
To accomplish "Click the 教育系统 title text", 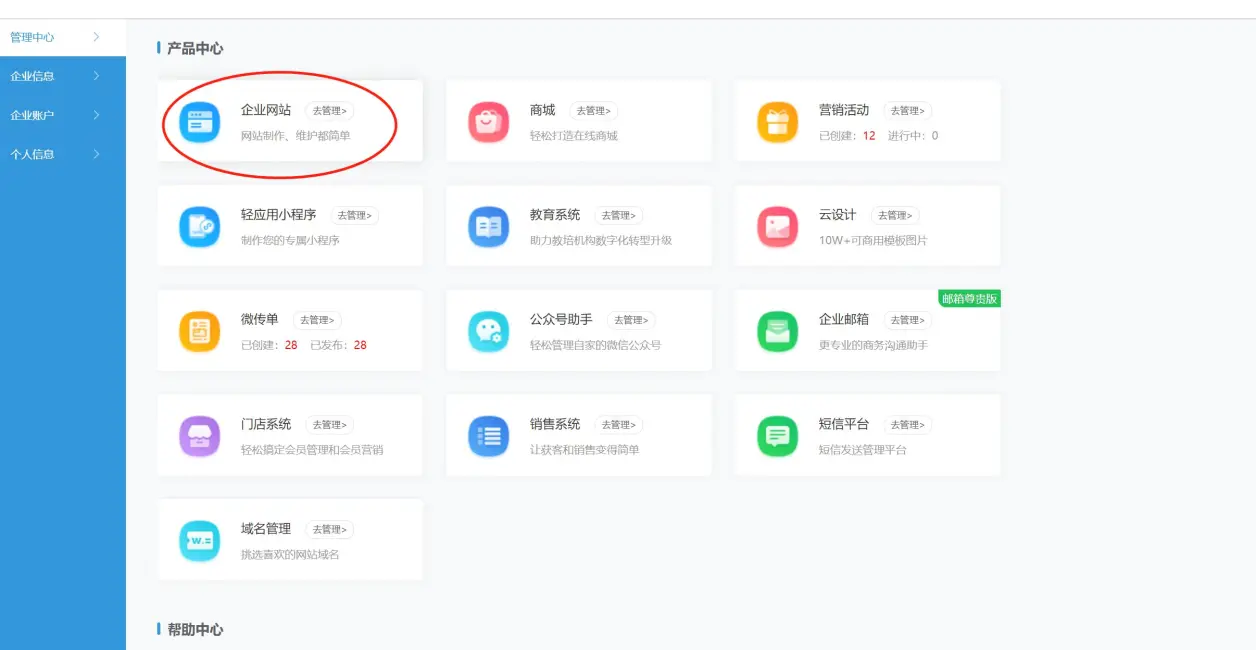I will click(555, 215).
